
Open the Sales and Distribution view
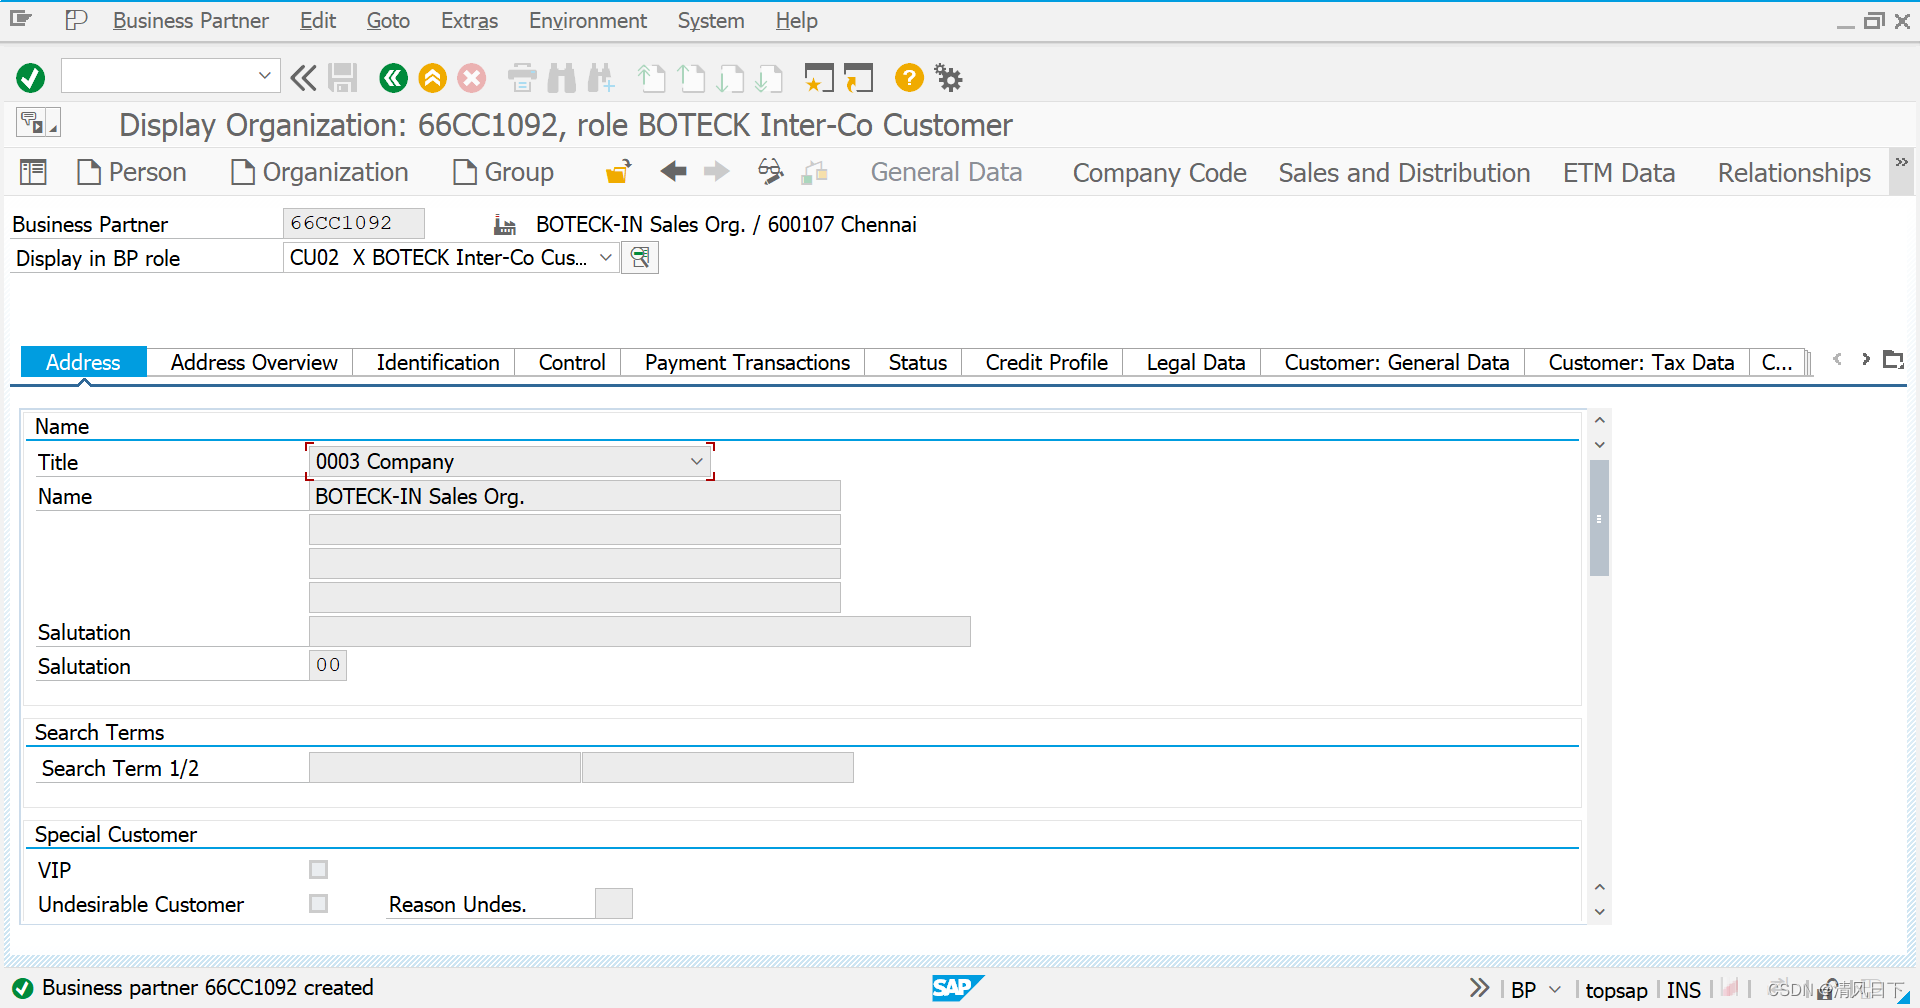pyautogui.click(x=1404, y=172)
